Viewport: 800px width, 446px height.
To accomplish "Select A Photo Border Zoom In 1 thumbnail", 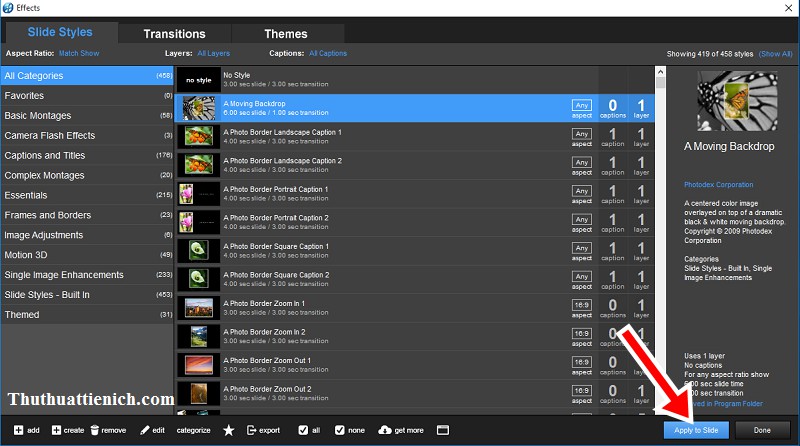I will (197, 307).
